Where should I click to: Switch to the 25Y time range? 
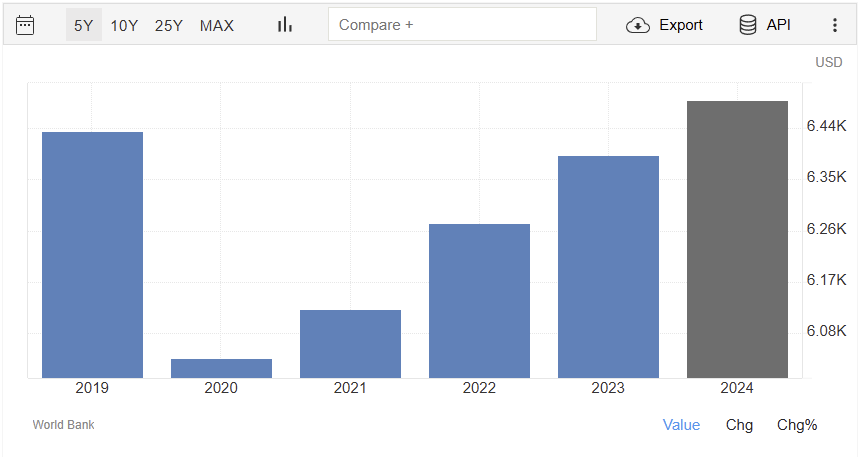(x=168, y=25)
